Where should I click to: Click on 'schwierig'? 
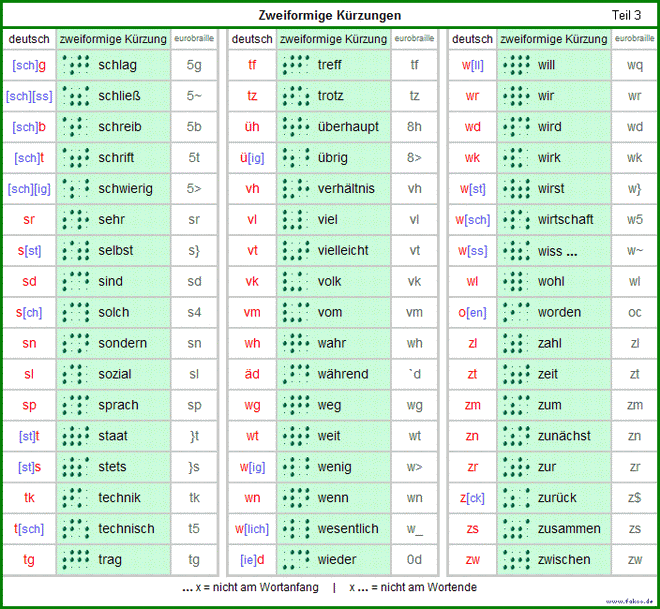point(125,189)
